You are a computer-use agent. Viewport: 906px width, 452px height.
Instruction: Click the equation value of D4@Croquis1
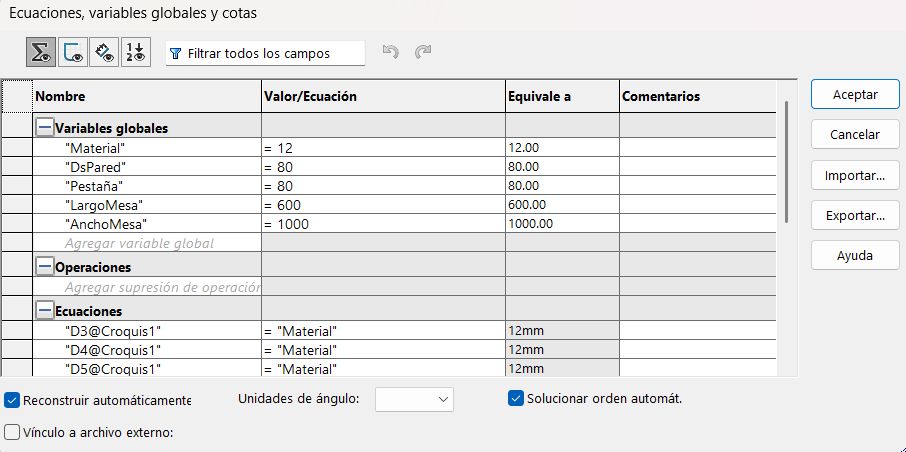pyautogui.click(x=383, y=350)
